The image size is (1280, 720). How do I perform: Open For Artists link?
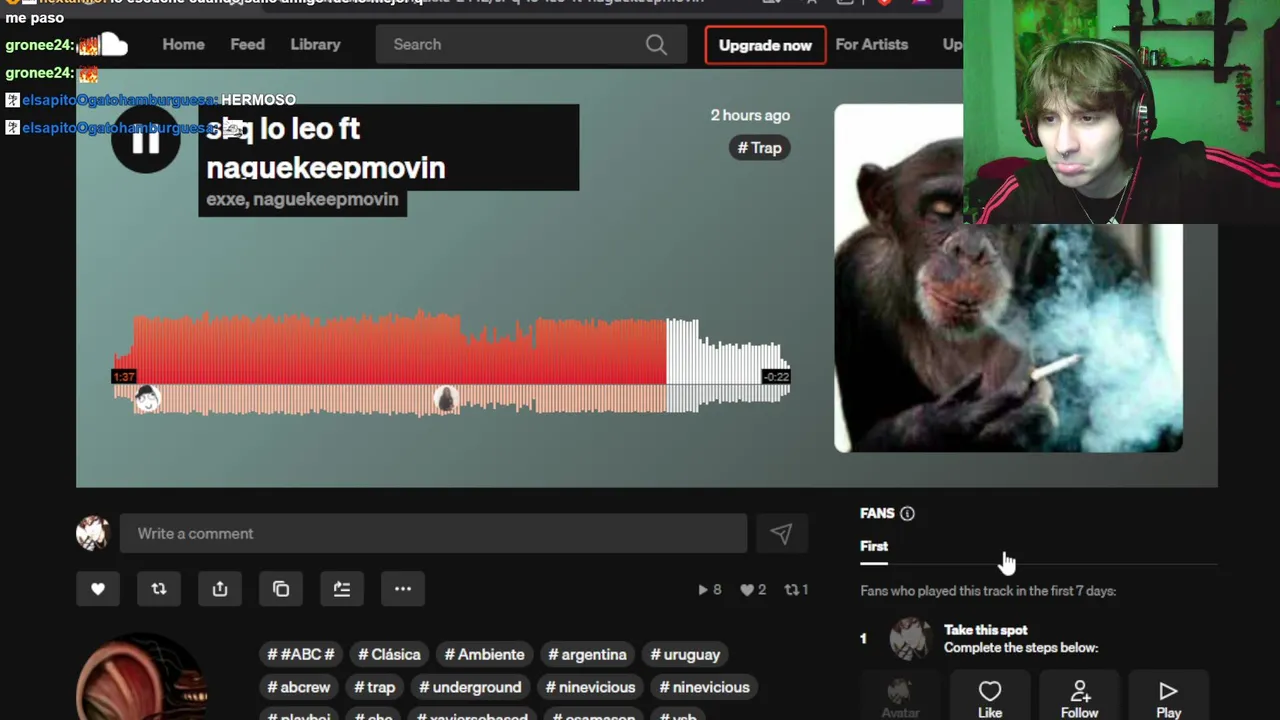pos(871,44)
